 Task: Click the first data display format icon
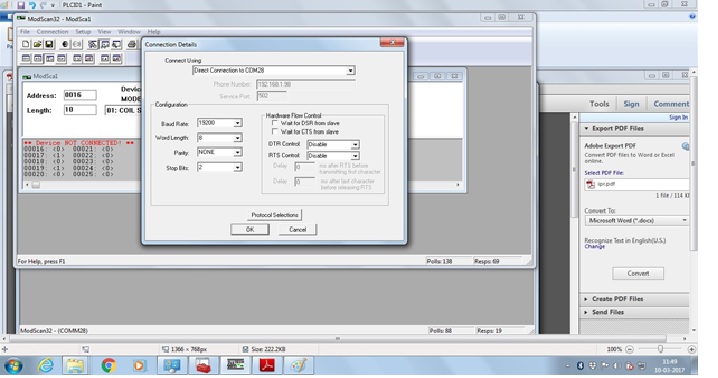point(26,58)
